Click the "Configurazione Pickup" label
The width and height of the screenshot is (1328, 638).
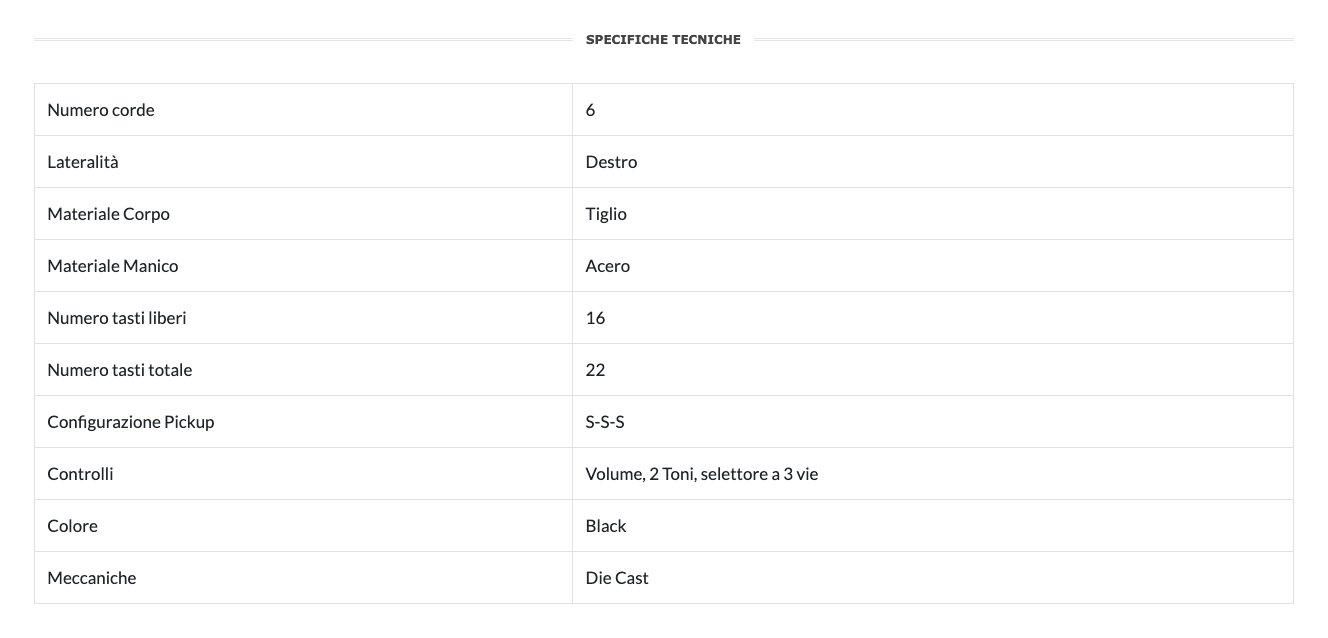[131, 422]
